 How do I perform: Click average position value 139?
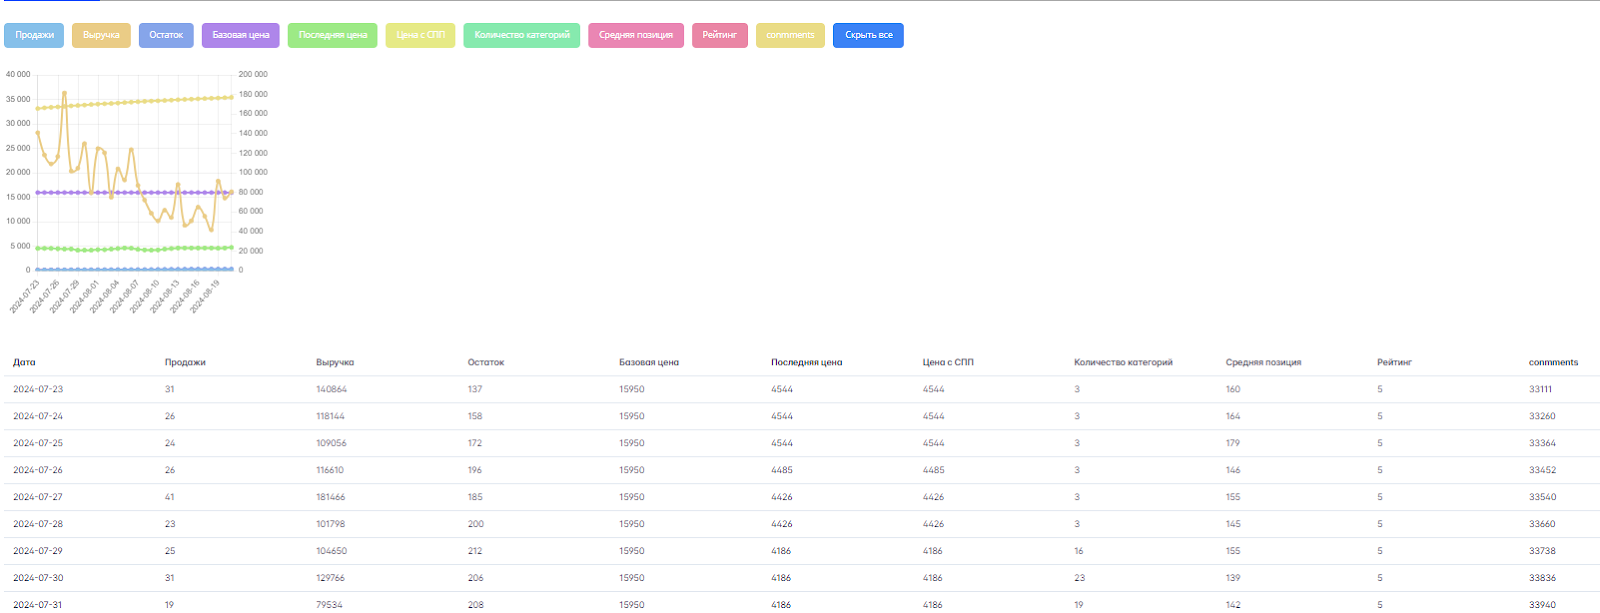1233,578
